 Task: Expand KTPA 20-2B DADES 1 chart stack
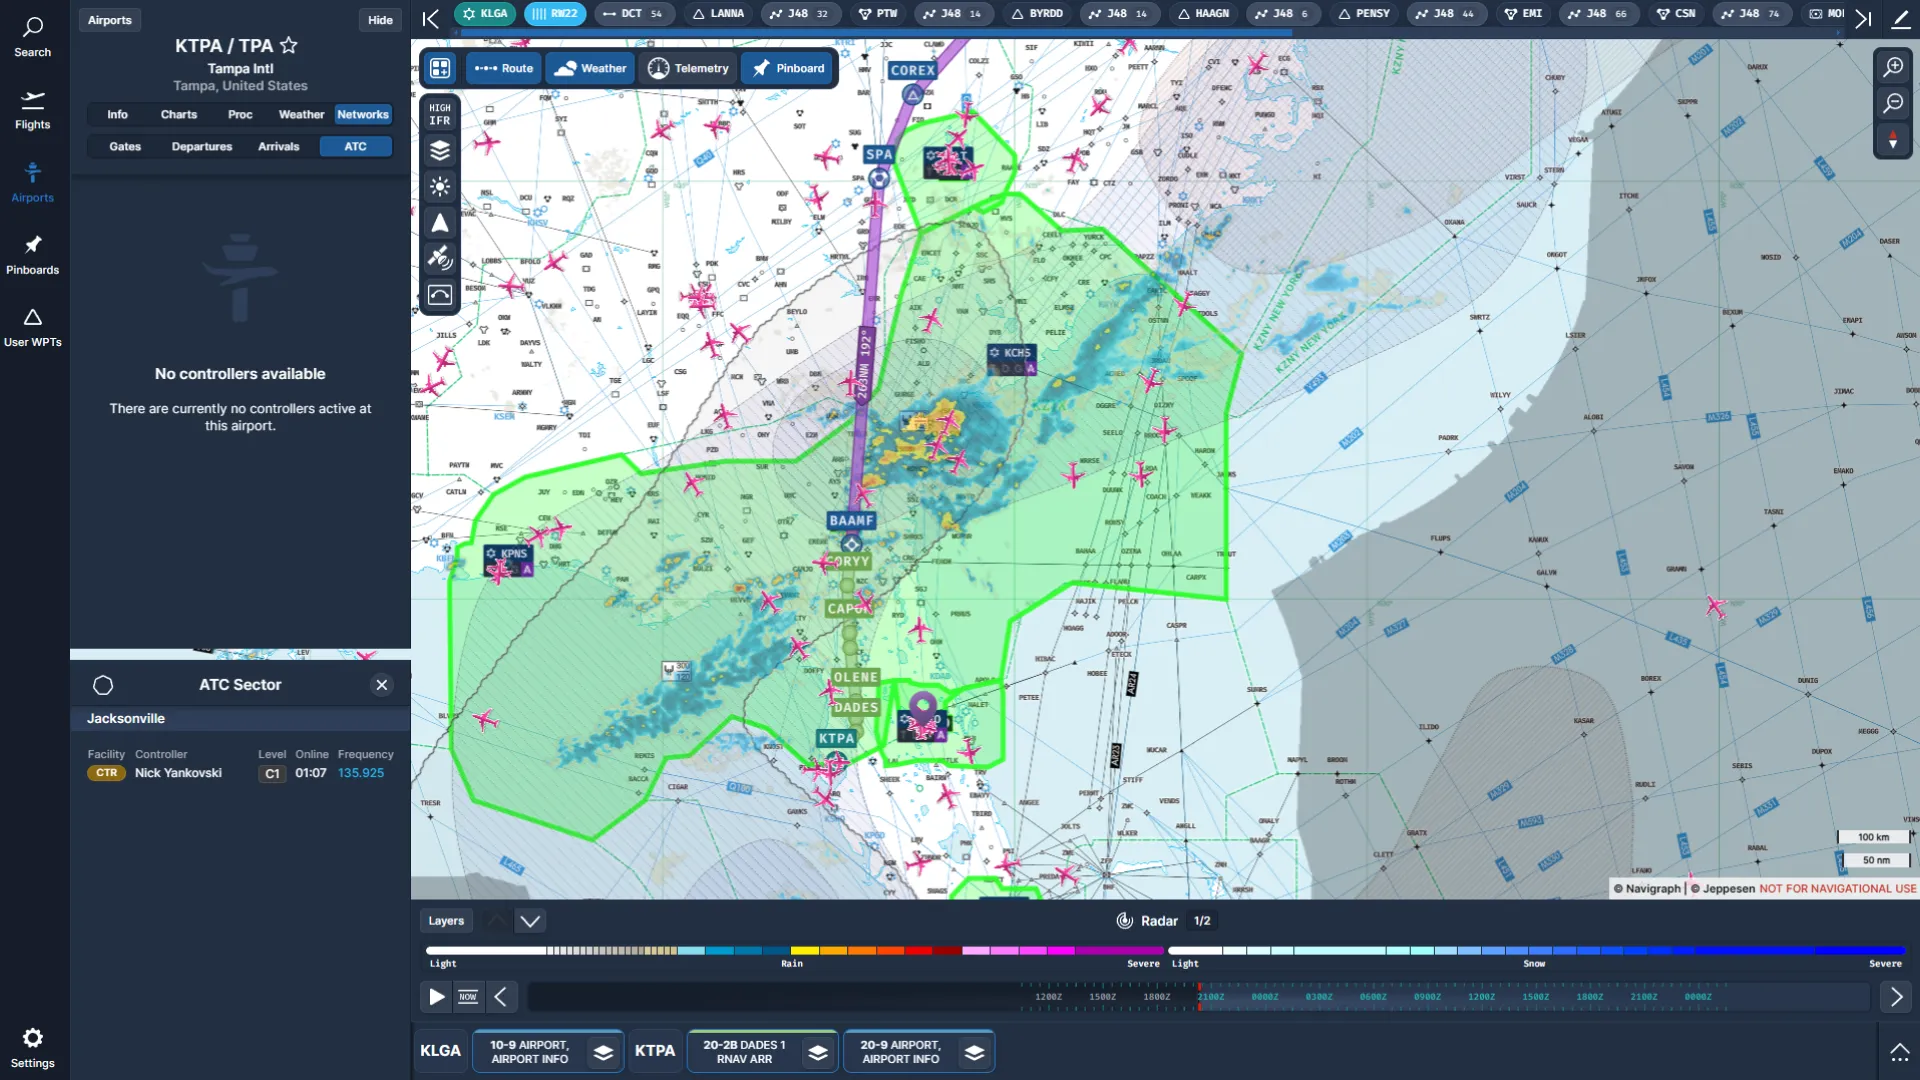point(818,1052)
